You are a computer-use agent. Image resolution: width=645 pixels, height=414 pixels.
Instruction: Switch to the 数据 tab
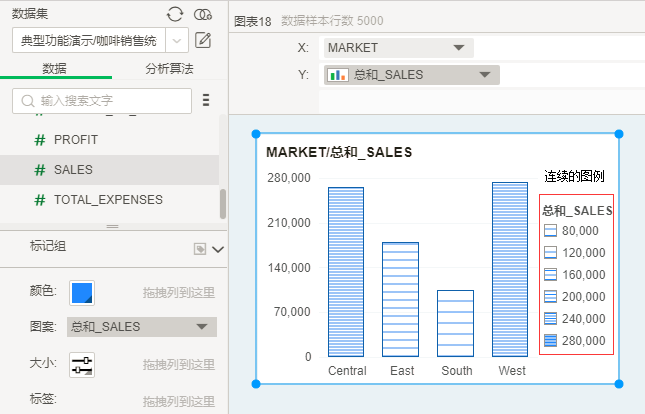(55, 68)
